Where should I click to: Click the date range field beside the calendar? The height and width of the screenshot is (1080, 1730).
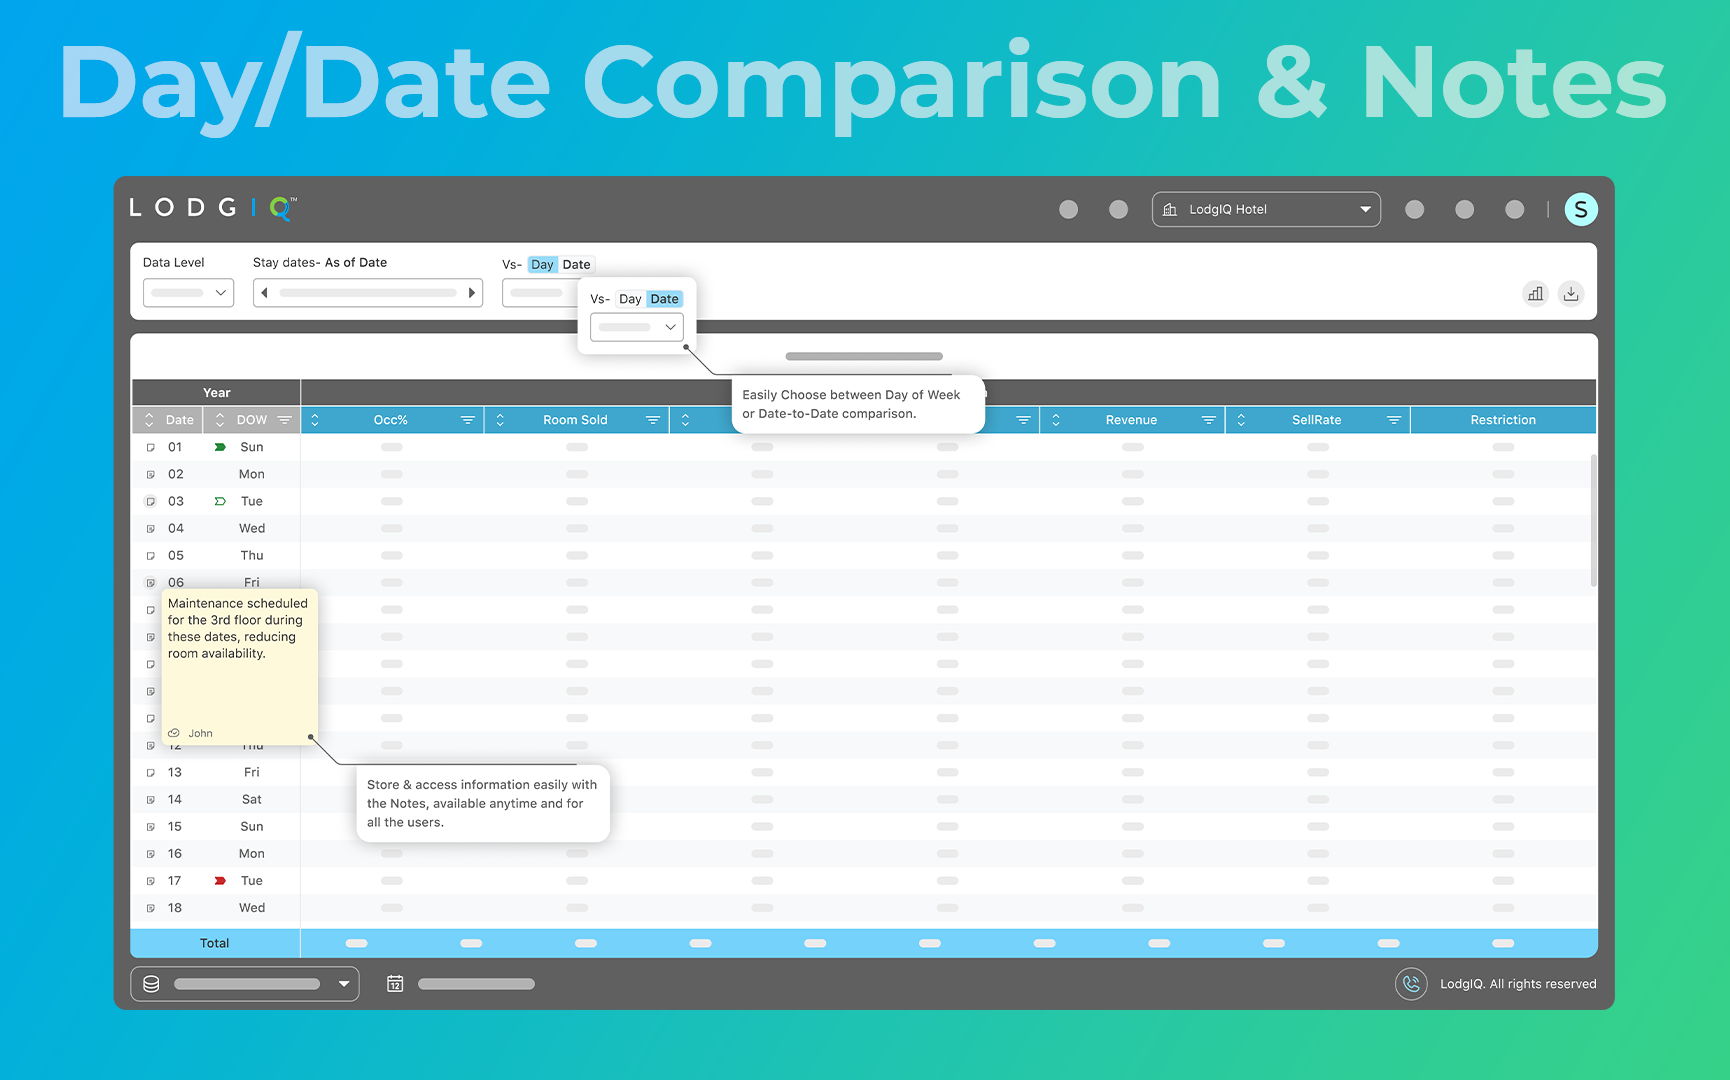pyautogui.click(x=476, y=984)
